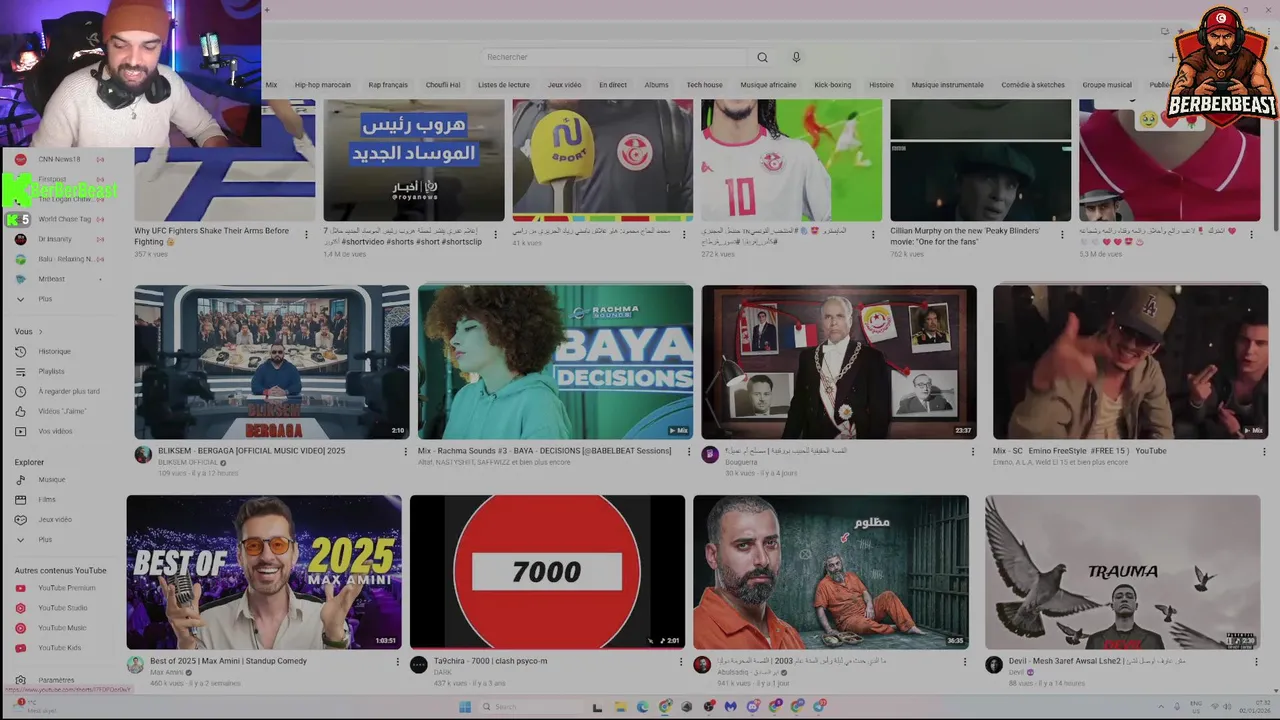1280x720 pixels.
Task: Open the Dr Insanity subscription
Action: (55, 239)
